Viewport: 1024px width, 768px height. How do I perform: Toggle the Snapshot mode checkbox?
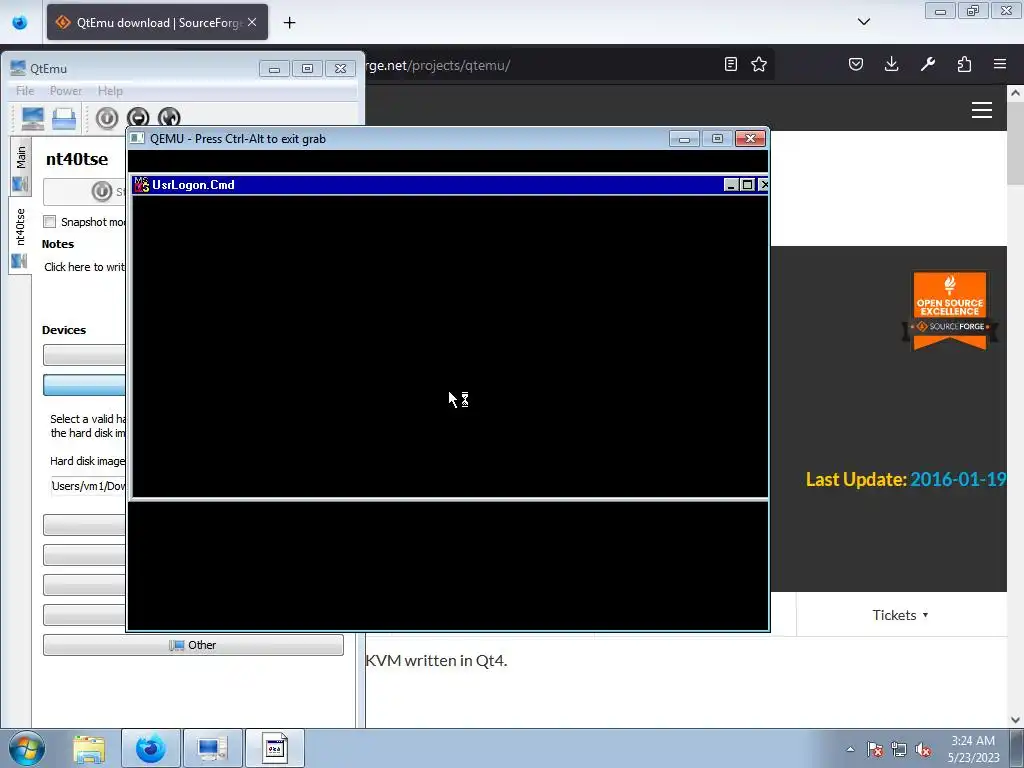coord(50,221)
